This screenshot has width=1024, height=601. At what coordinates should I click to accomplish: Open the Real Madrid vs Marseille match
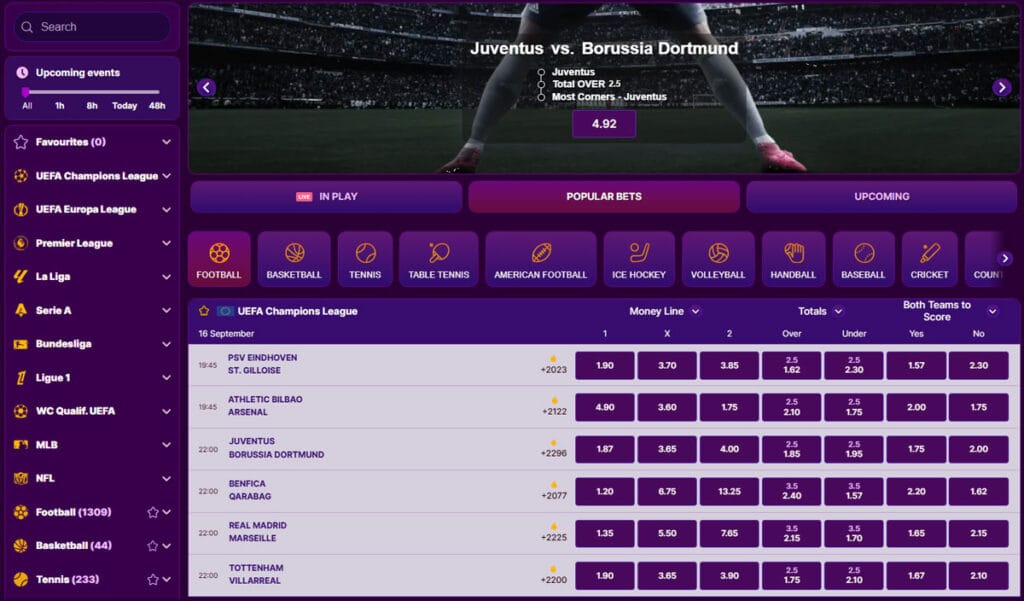pyautogui.click(x=257, y=532)
